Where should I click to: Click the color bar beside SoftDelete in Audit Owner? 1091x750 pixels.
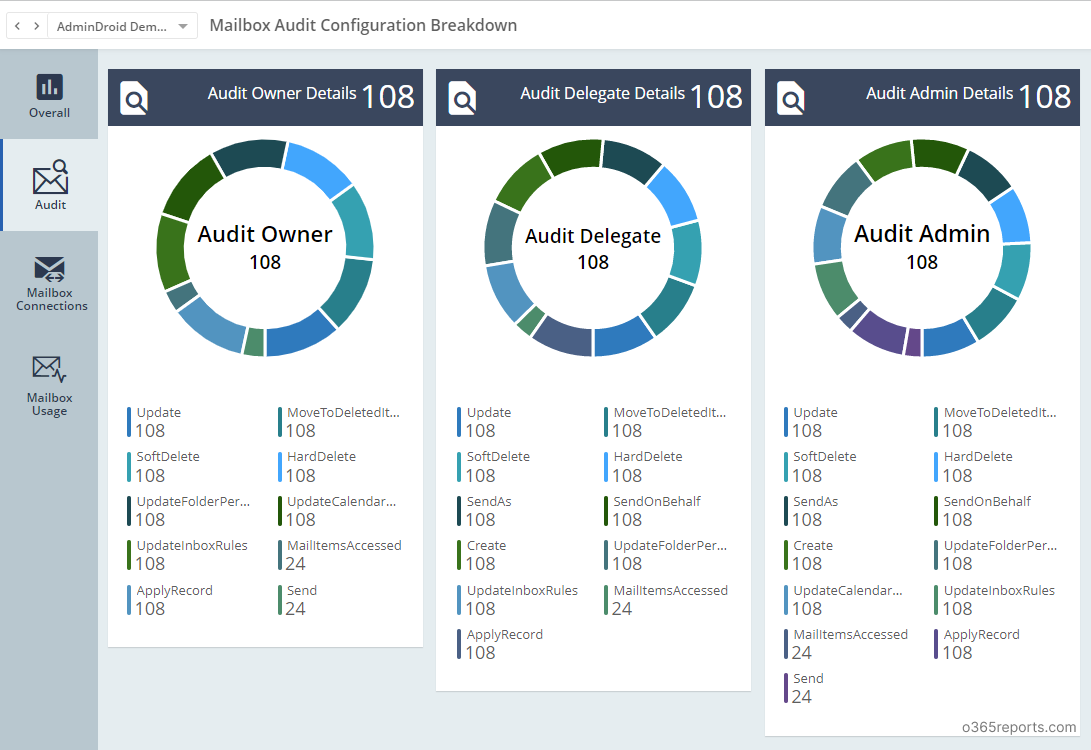pyautogui.click(x=129, y=466)
